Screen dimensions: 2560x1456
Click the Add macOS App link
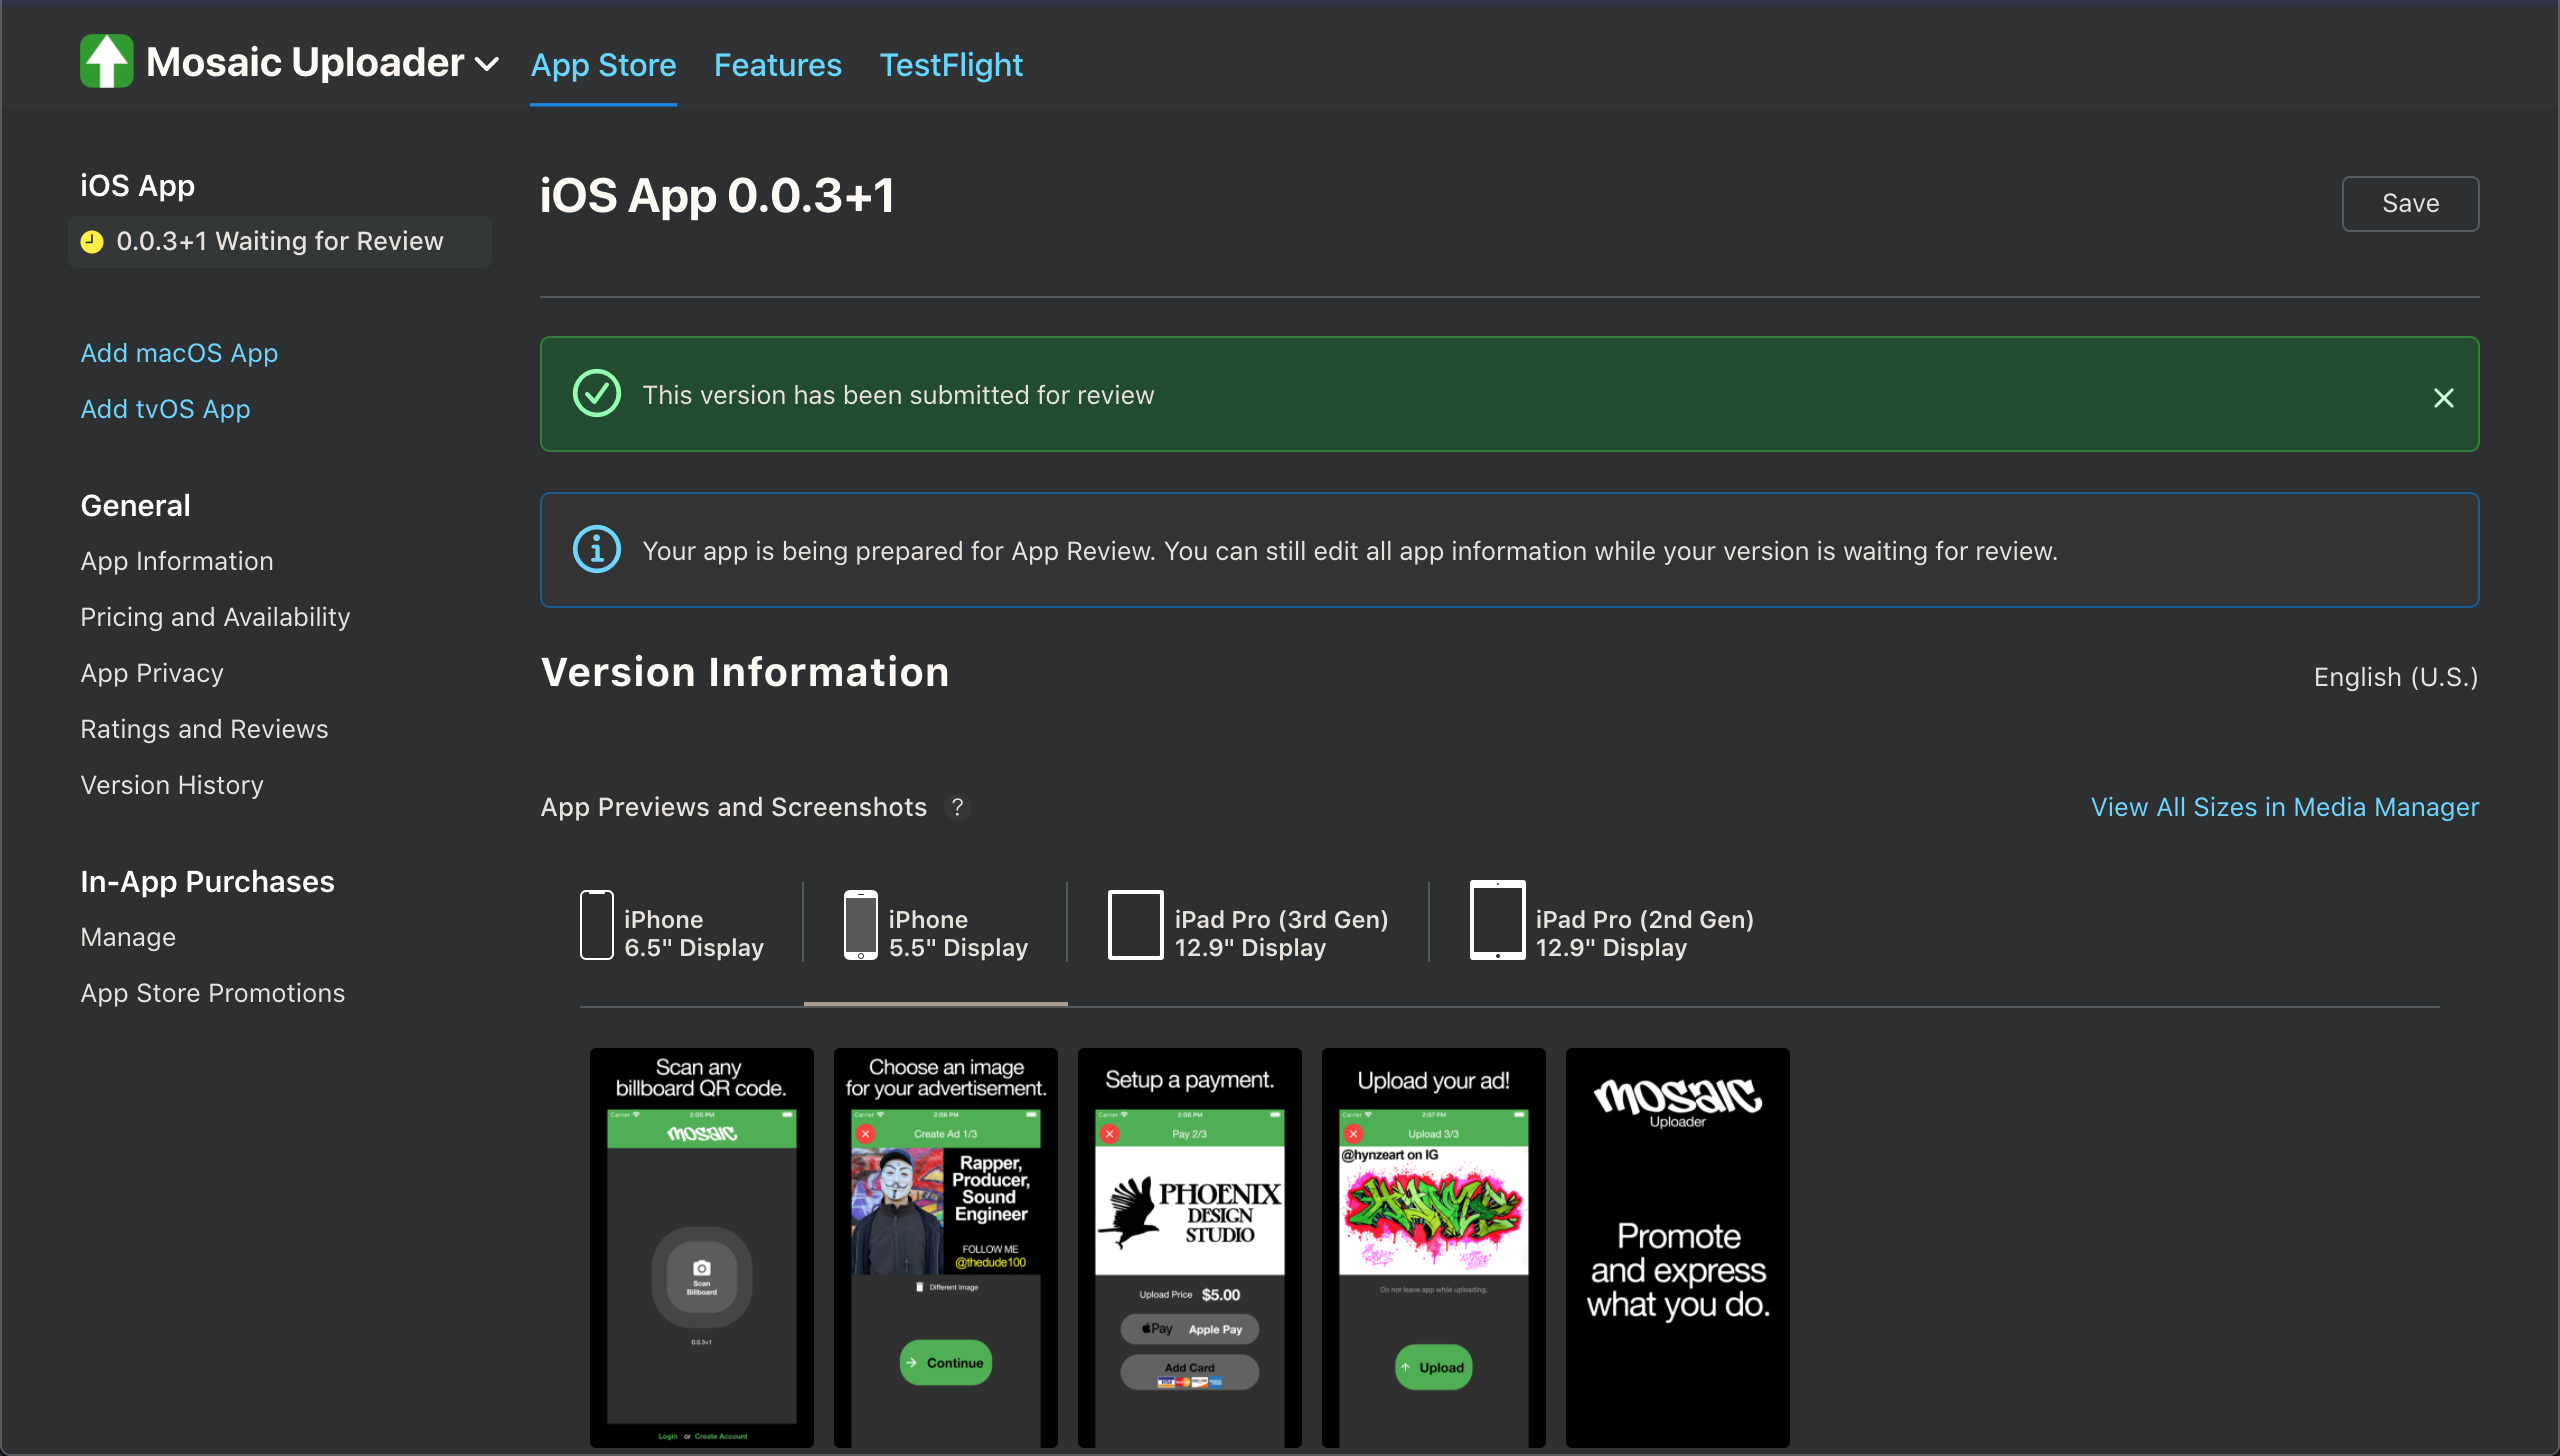(x=179, y=353)
